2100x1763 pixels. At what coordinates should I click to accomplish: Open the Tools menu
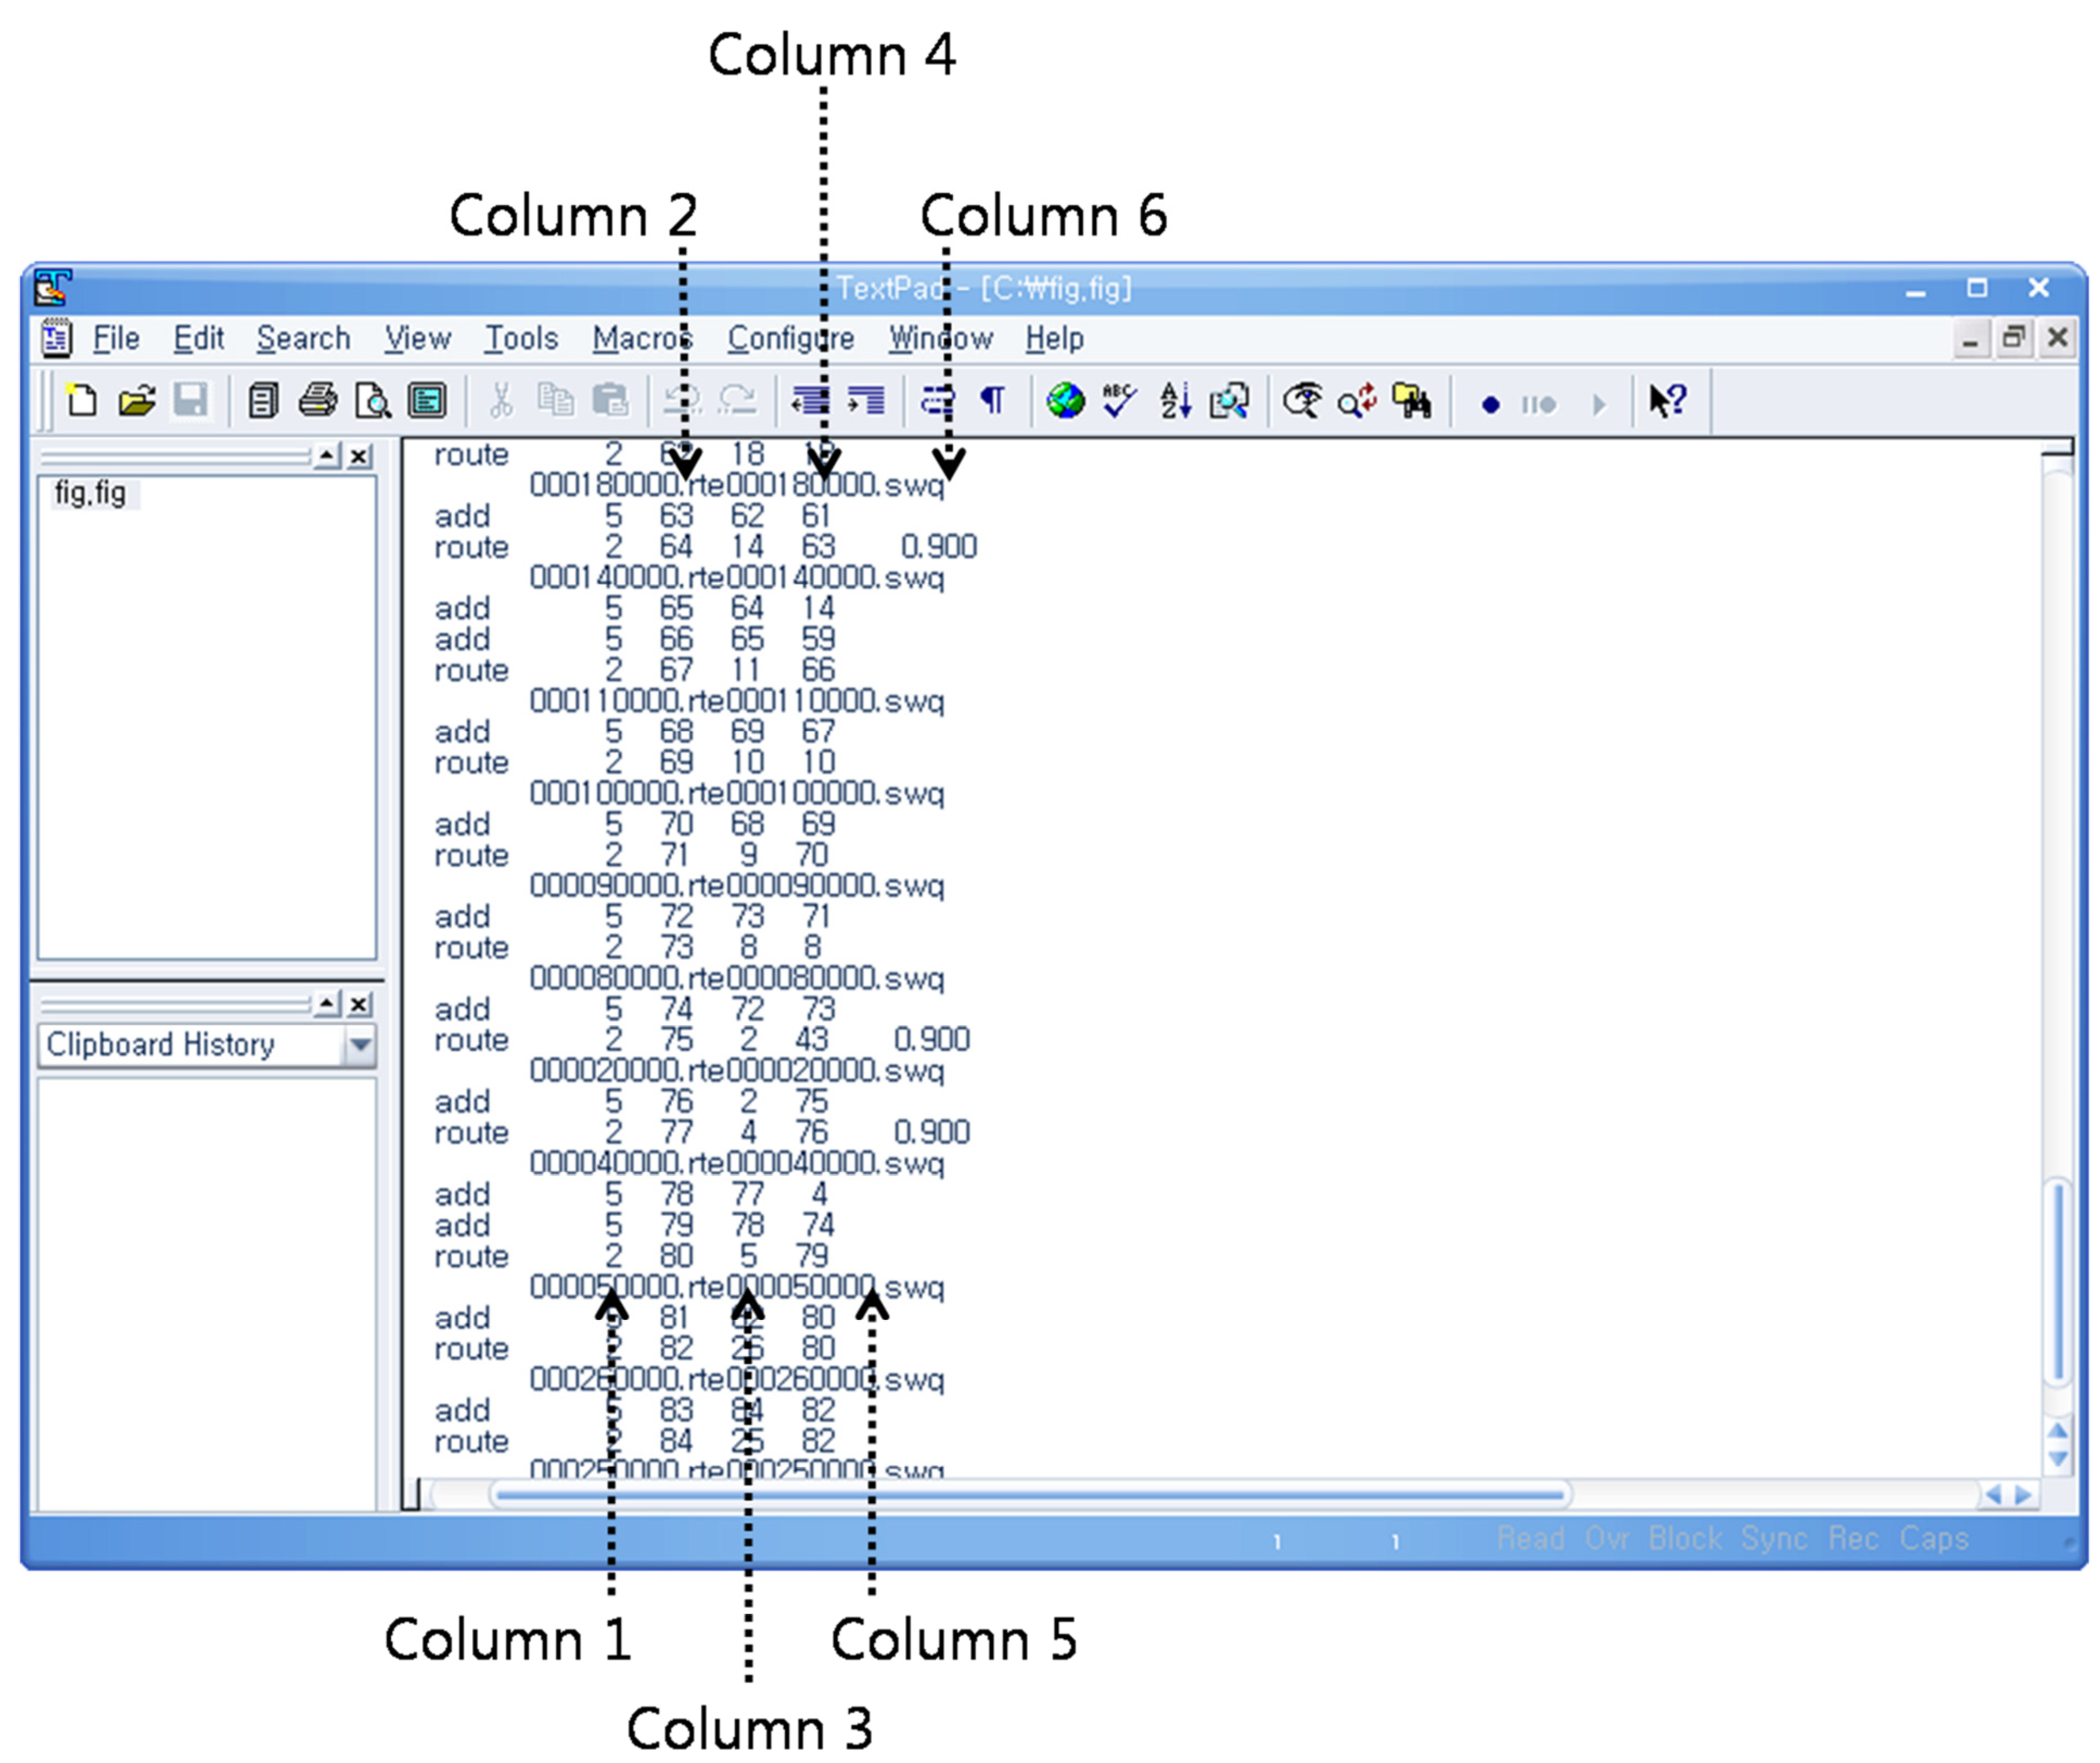pyautogui.click(x=521, y=339)
